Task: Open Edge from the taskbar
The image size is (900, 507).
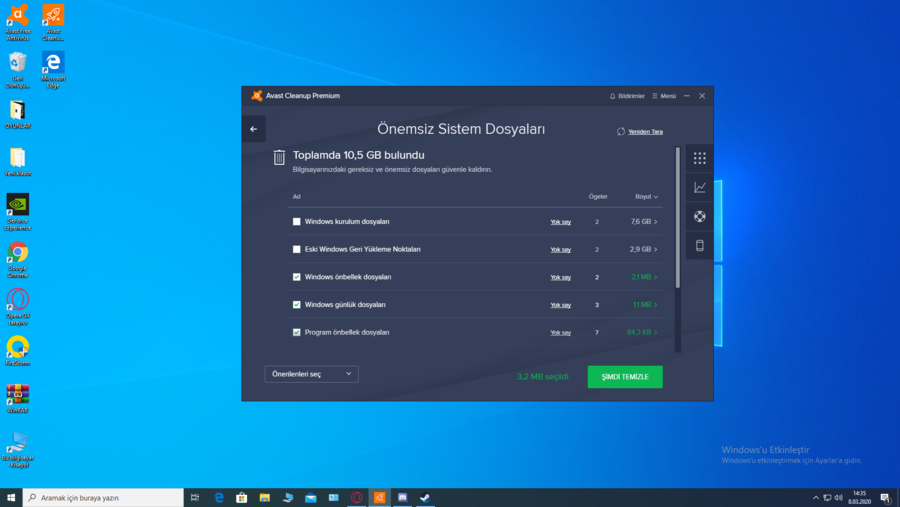Action: coord(219,498)
